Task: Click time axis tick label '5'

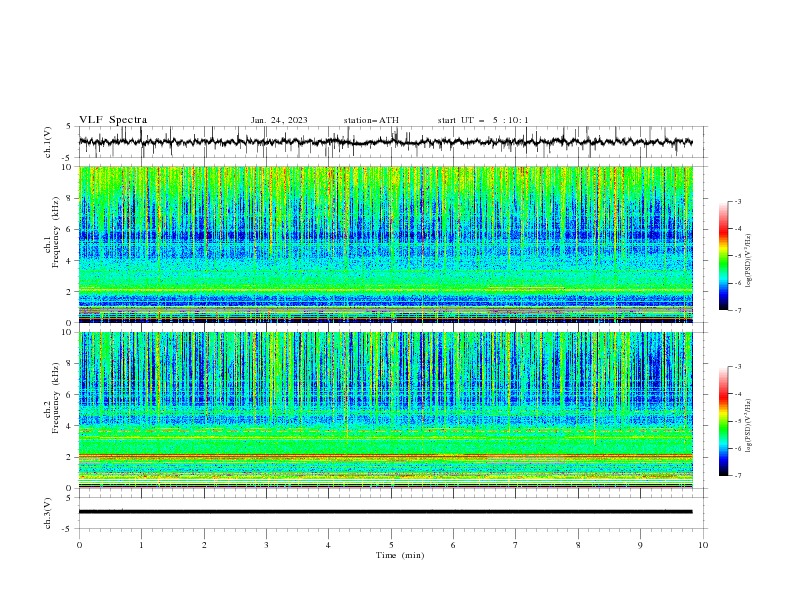Action: (x=391, y=545)
